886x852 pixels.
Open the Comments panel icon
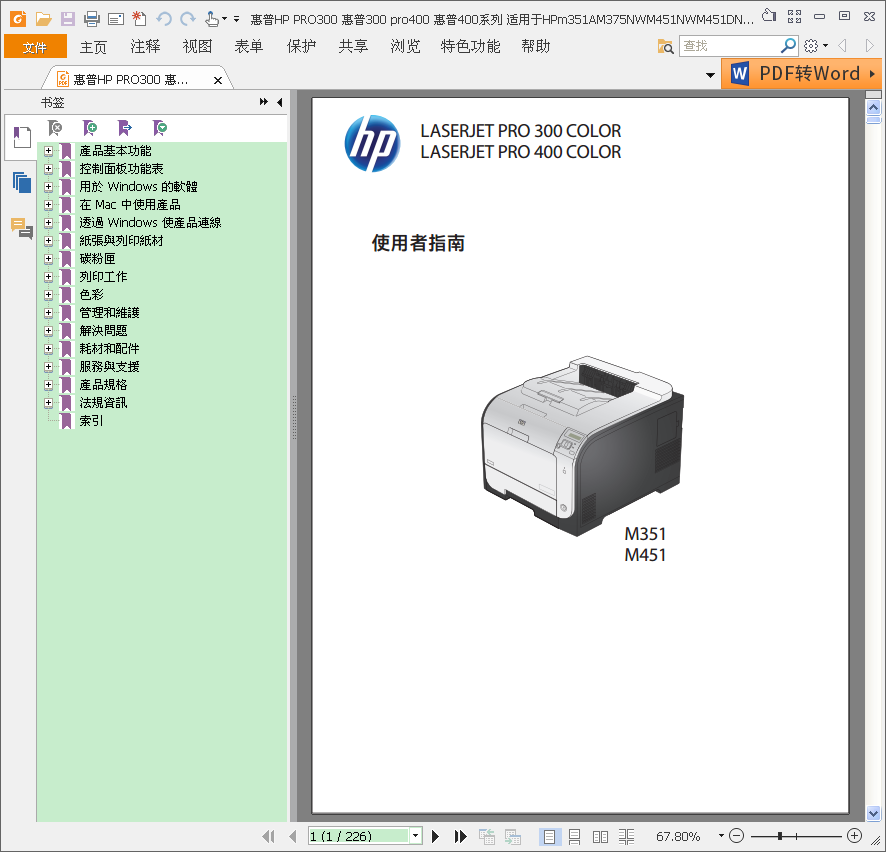21,228
